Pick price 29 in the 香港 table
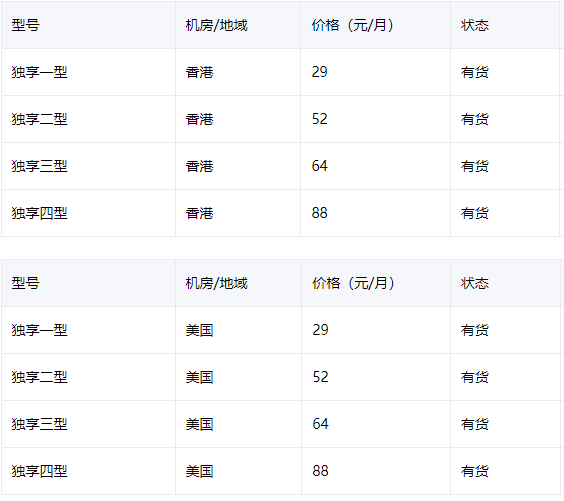Screen dimensions: 564x501 pyautogui.click(x=319, y=72)
